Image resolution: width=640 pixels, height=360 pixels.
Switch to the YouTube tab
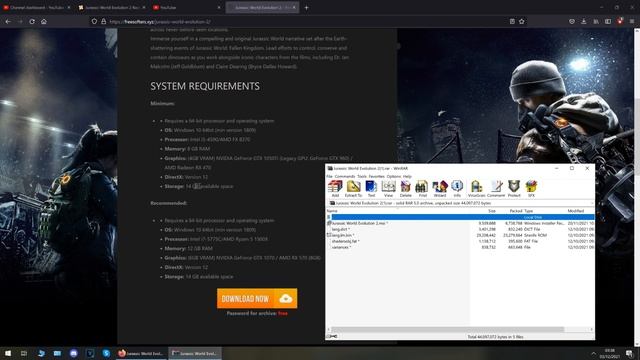pos(187,7)
